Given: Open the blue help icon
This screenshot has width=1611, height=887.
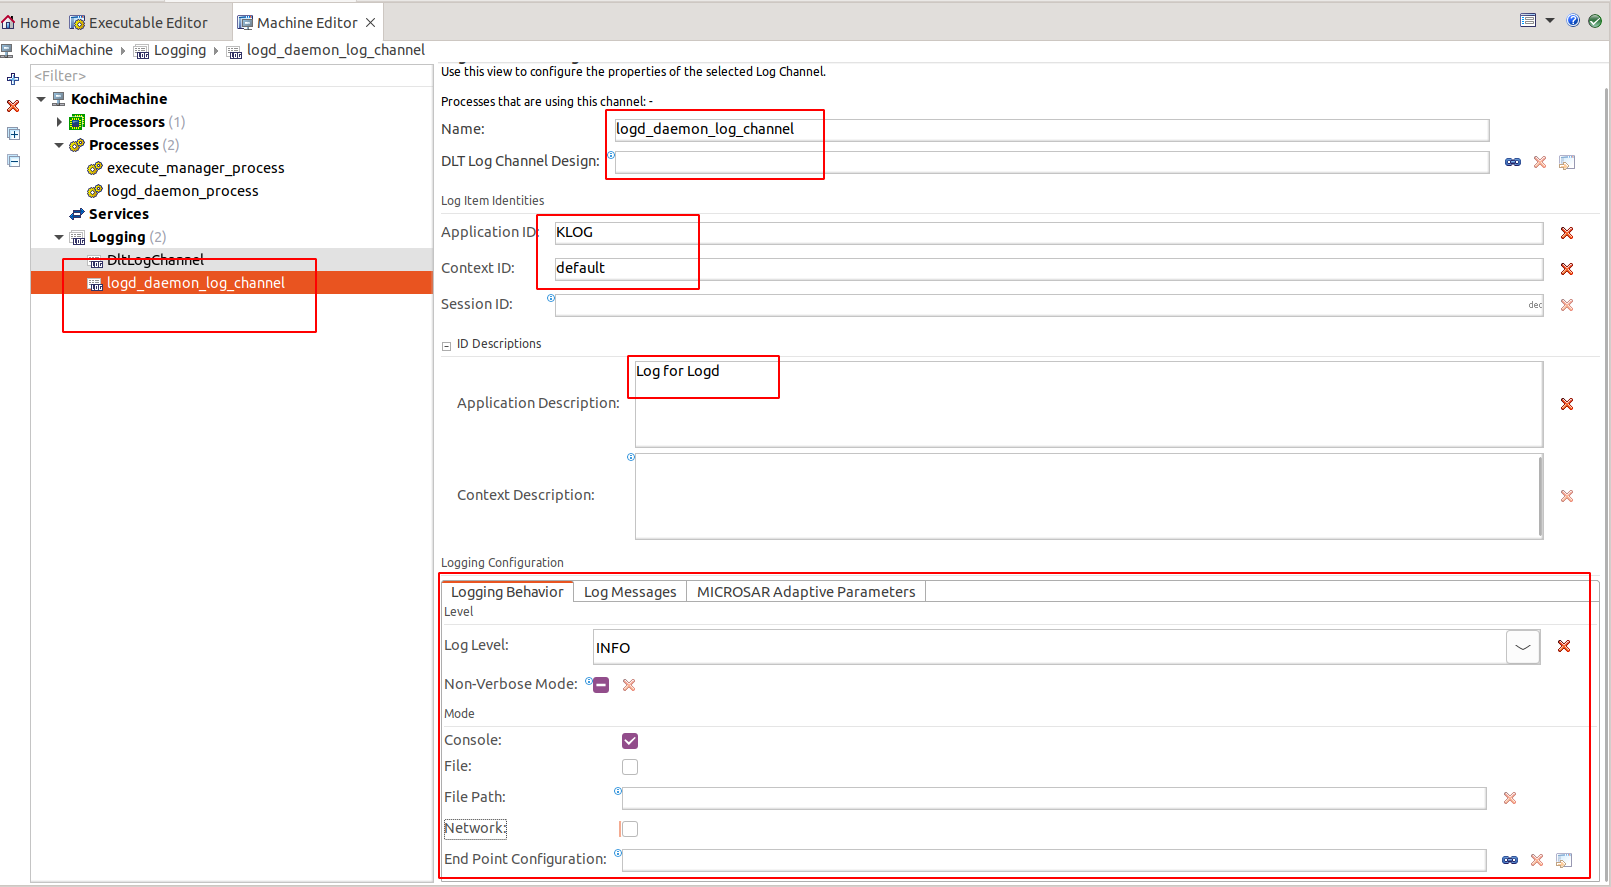Looking at the screenshot, I should (1573, 21).
